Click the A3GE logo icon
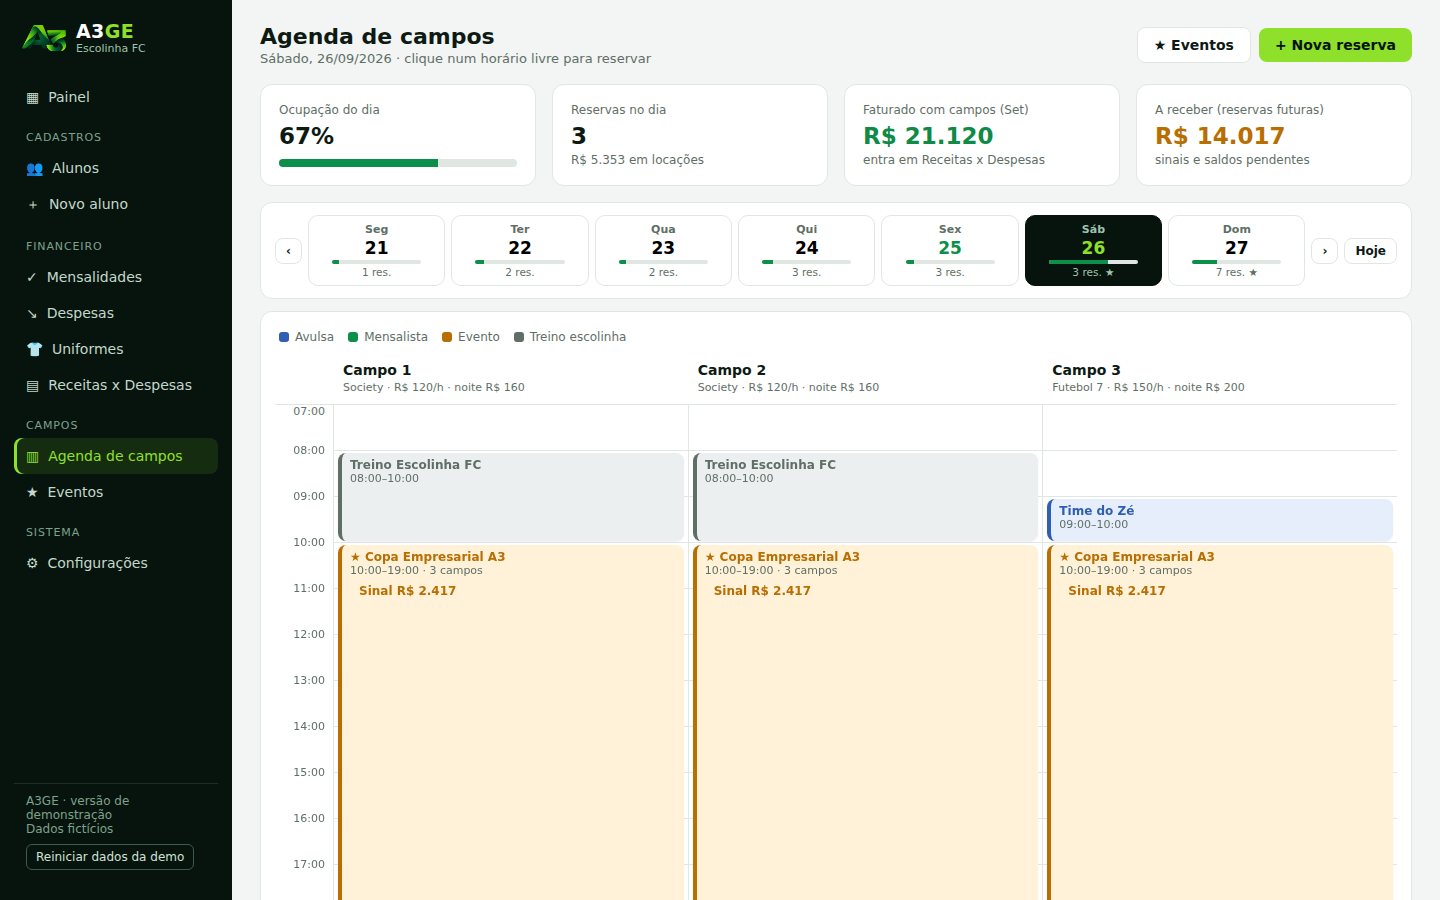The height and width of the screenshot is (900, 1440). click(x=44, y=38)
